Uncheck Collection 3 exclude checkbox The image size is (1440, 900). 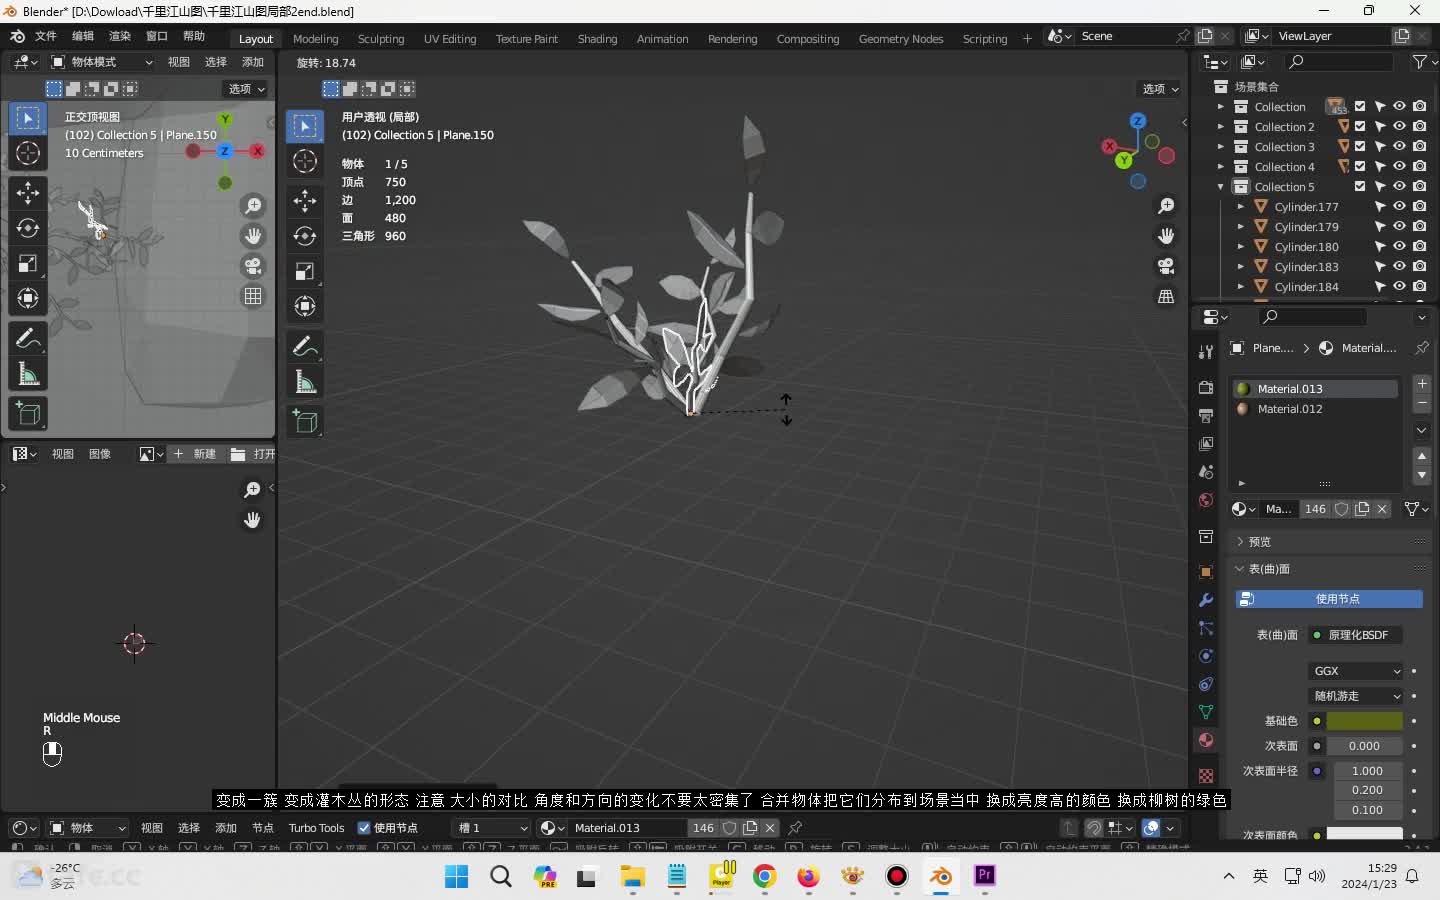click(1360, 147)
